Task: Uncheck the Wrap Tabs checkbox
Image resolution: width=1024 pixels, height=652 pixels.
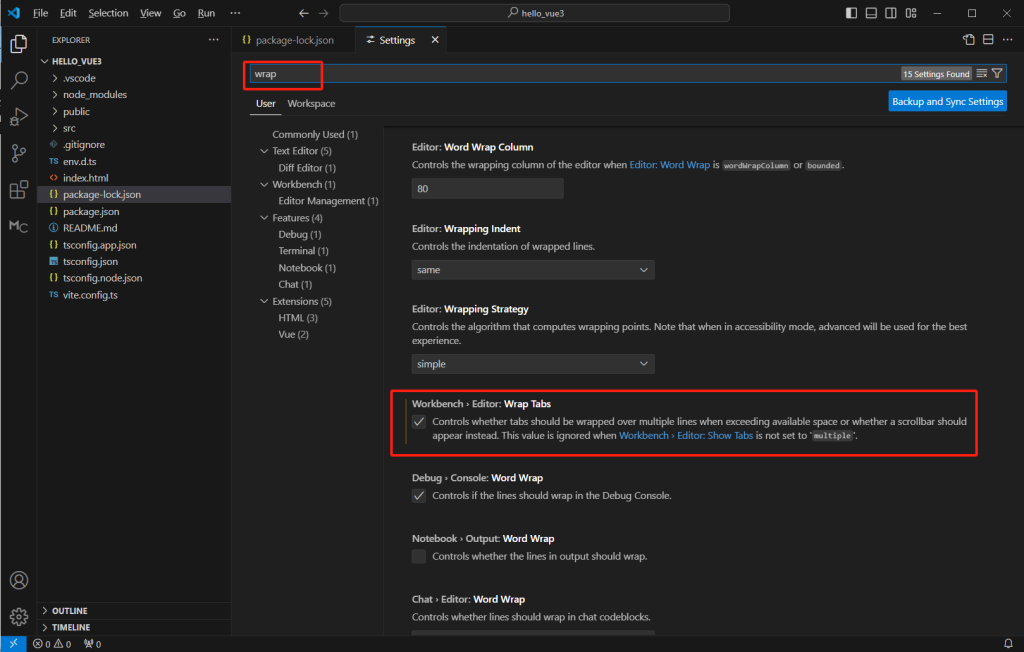Action: [x=419, y=422]
